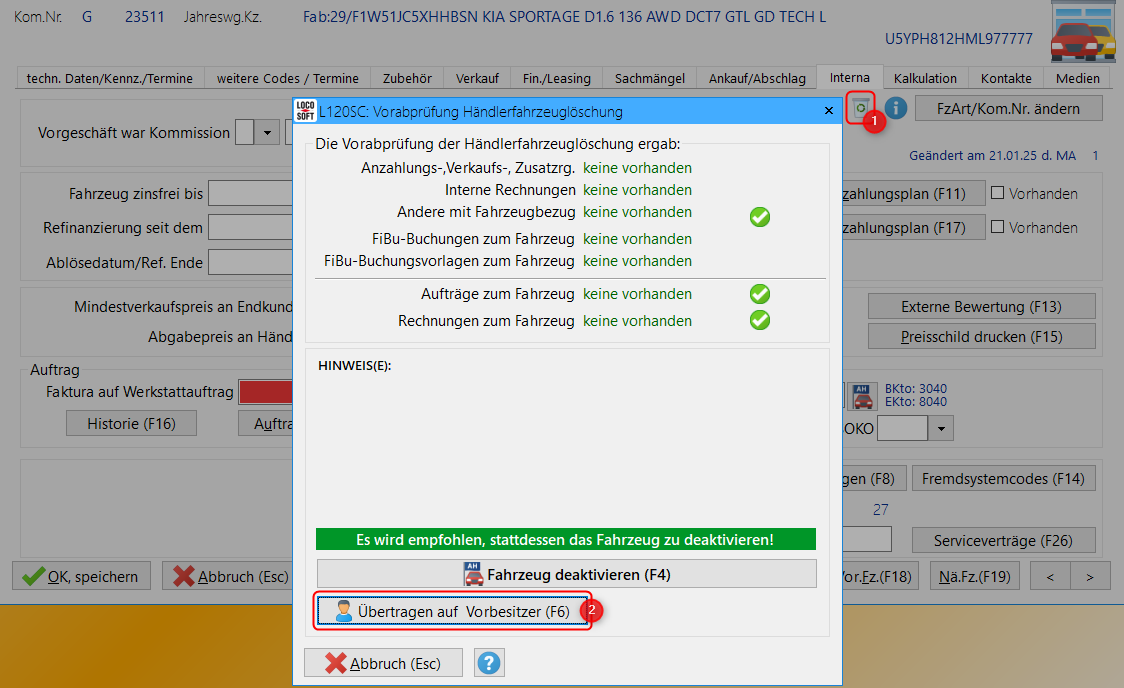Image resolution: width=1124 pixels, height=688 pixels.
Task: Select the Medien tab
Action: click(1077, 78)
